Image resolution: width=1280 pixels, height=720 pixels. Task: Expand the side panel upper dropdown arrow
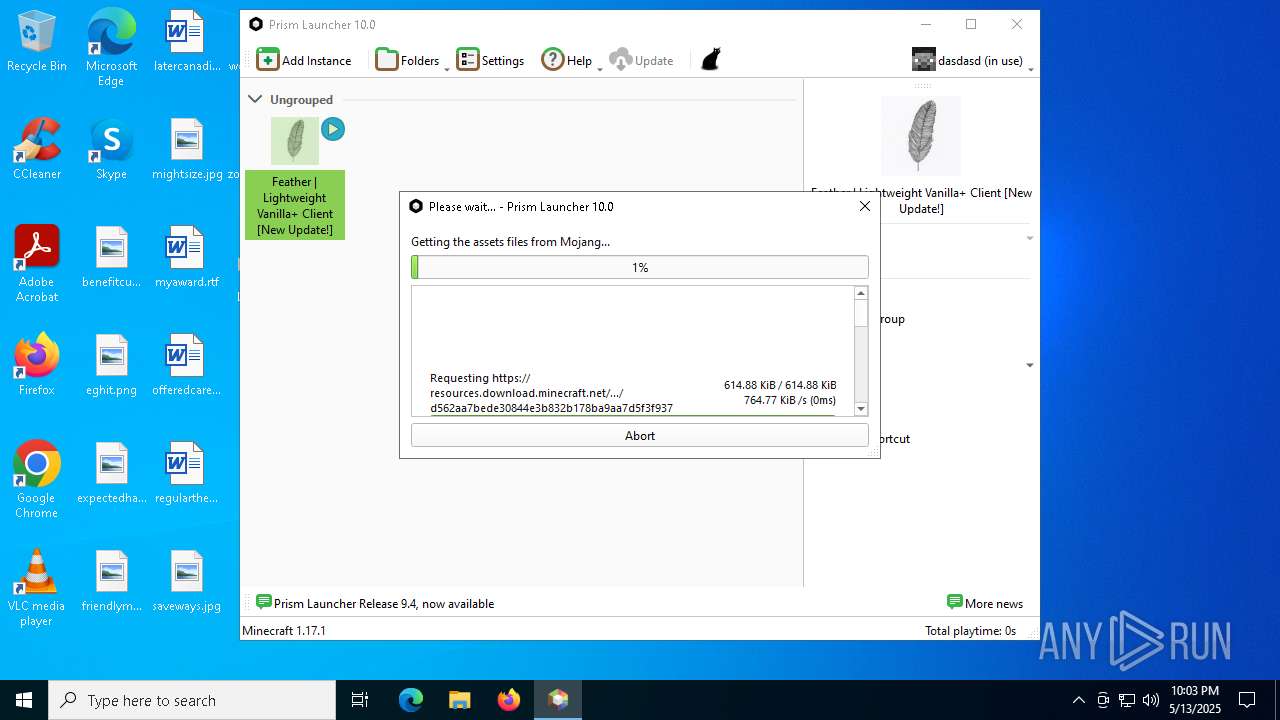[x=1030, y=238]
